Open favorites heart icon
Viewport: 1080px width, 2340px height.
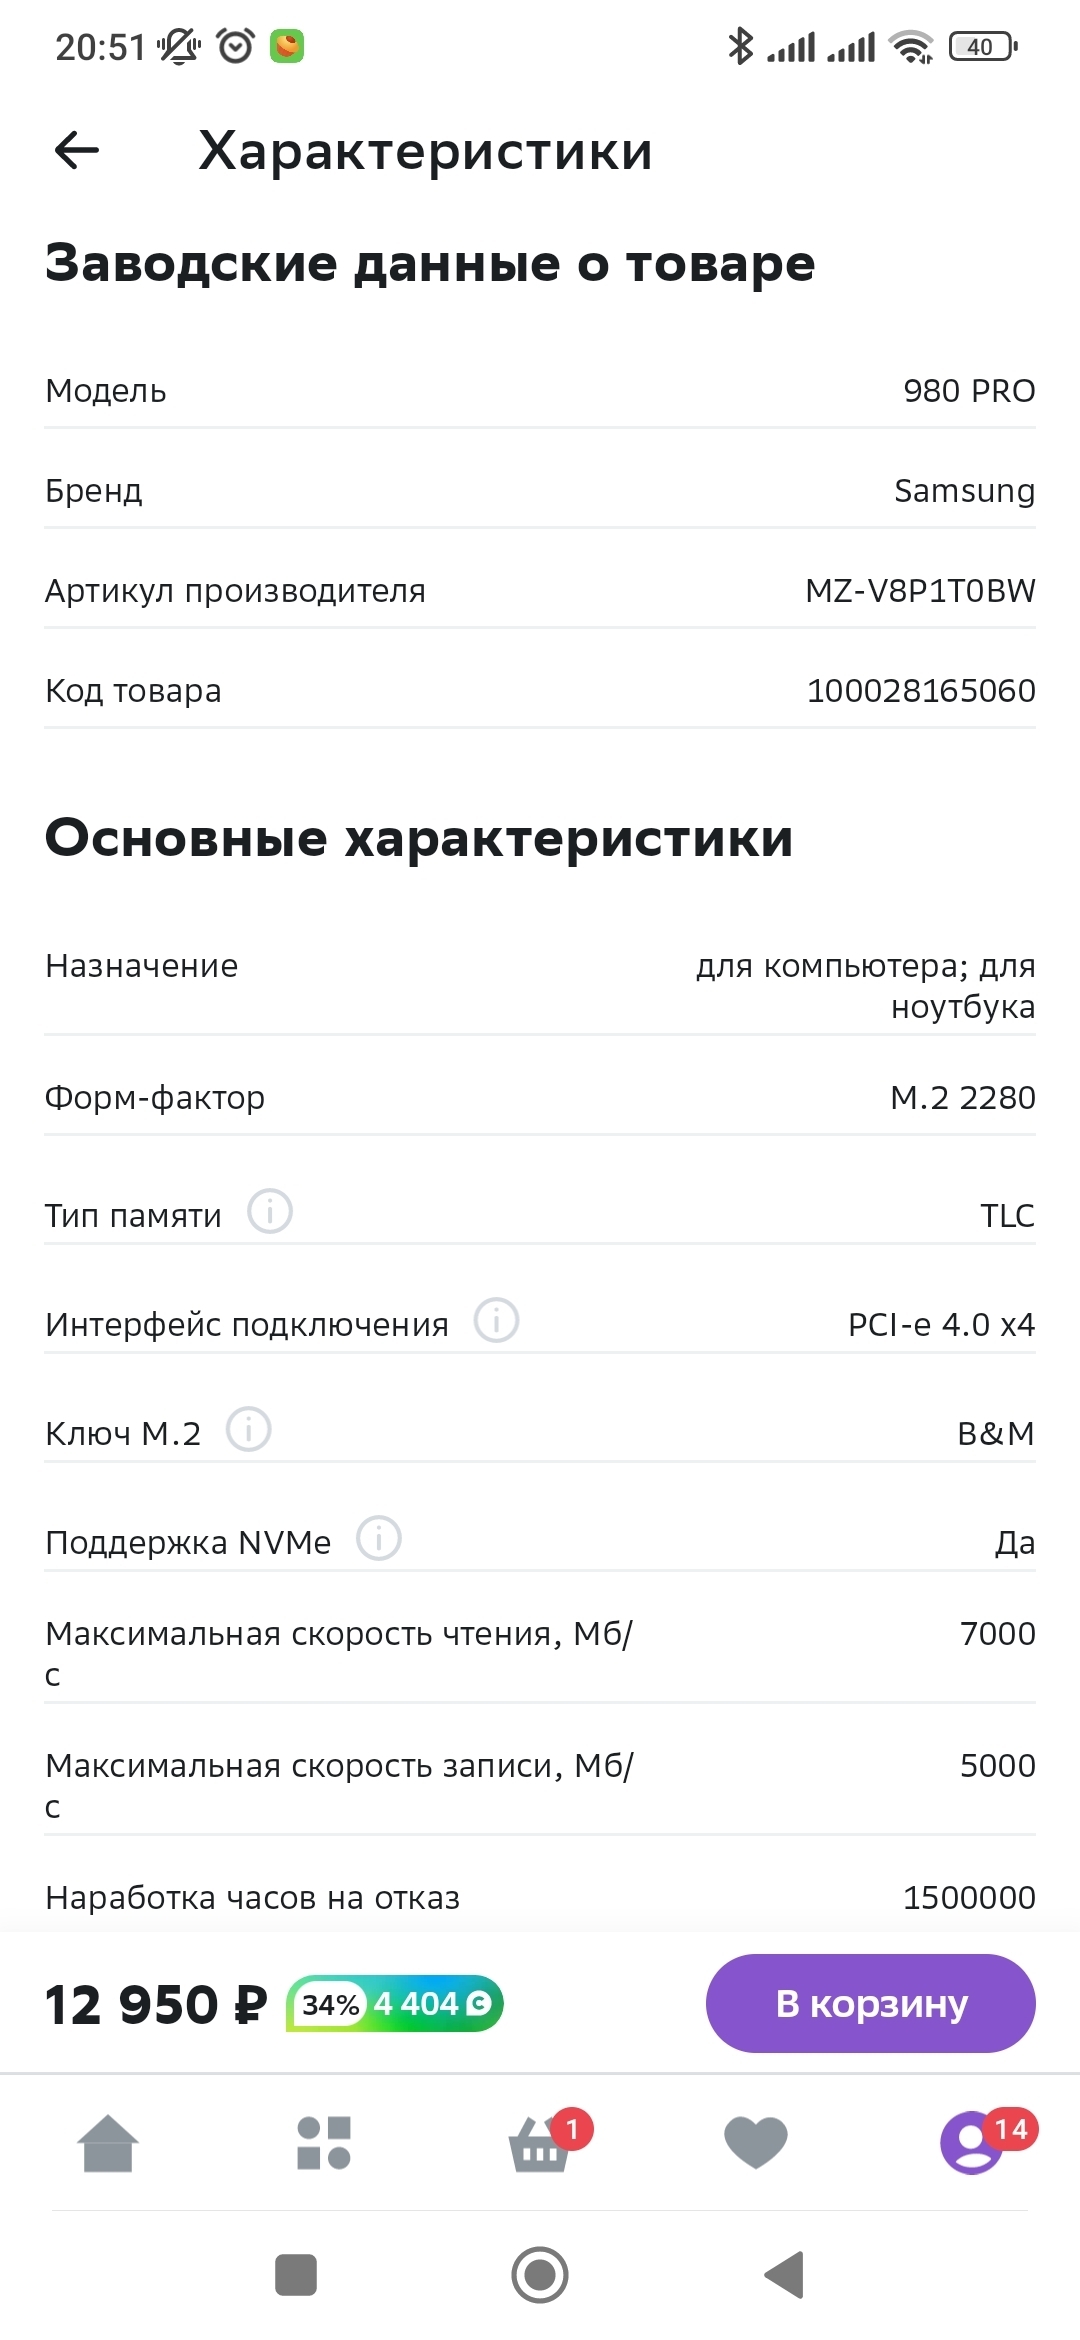[x=756, y=2144]
